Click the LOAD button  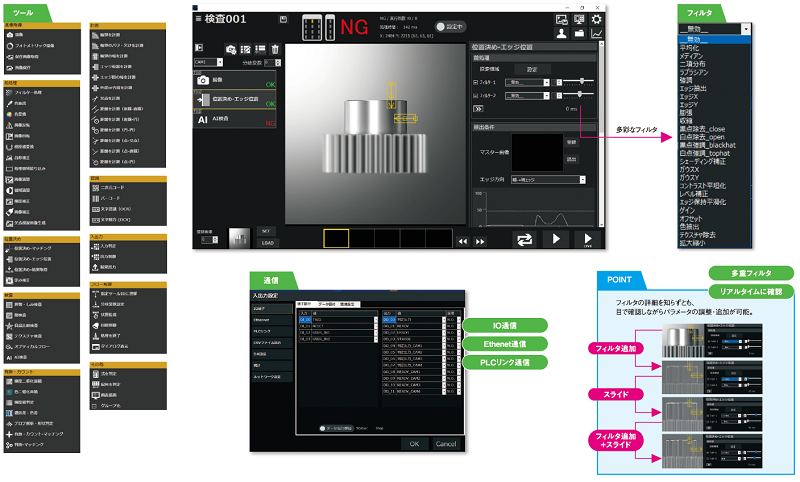click(269, 242)
